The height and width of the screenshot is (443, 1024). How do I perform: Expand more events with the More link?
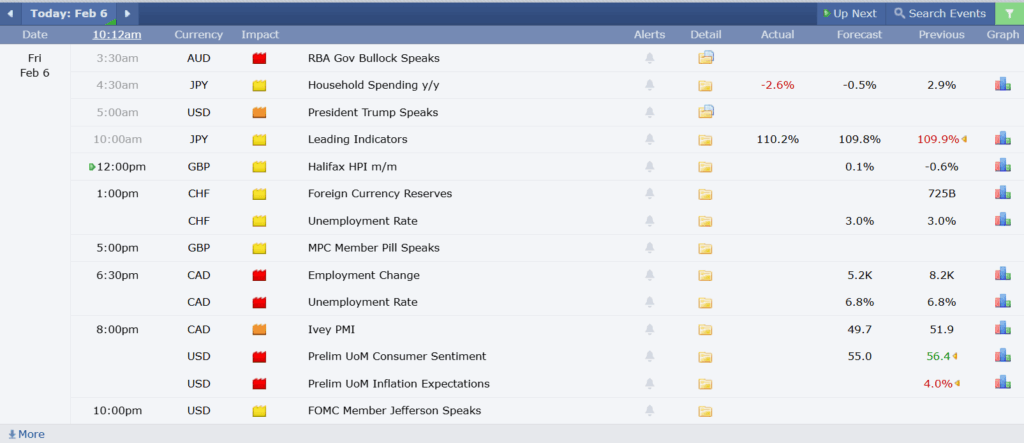[x=26, y=434]
